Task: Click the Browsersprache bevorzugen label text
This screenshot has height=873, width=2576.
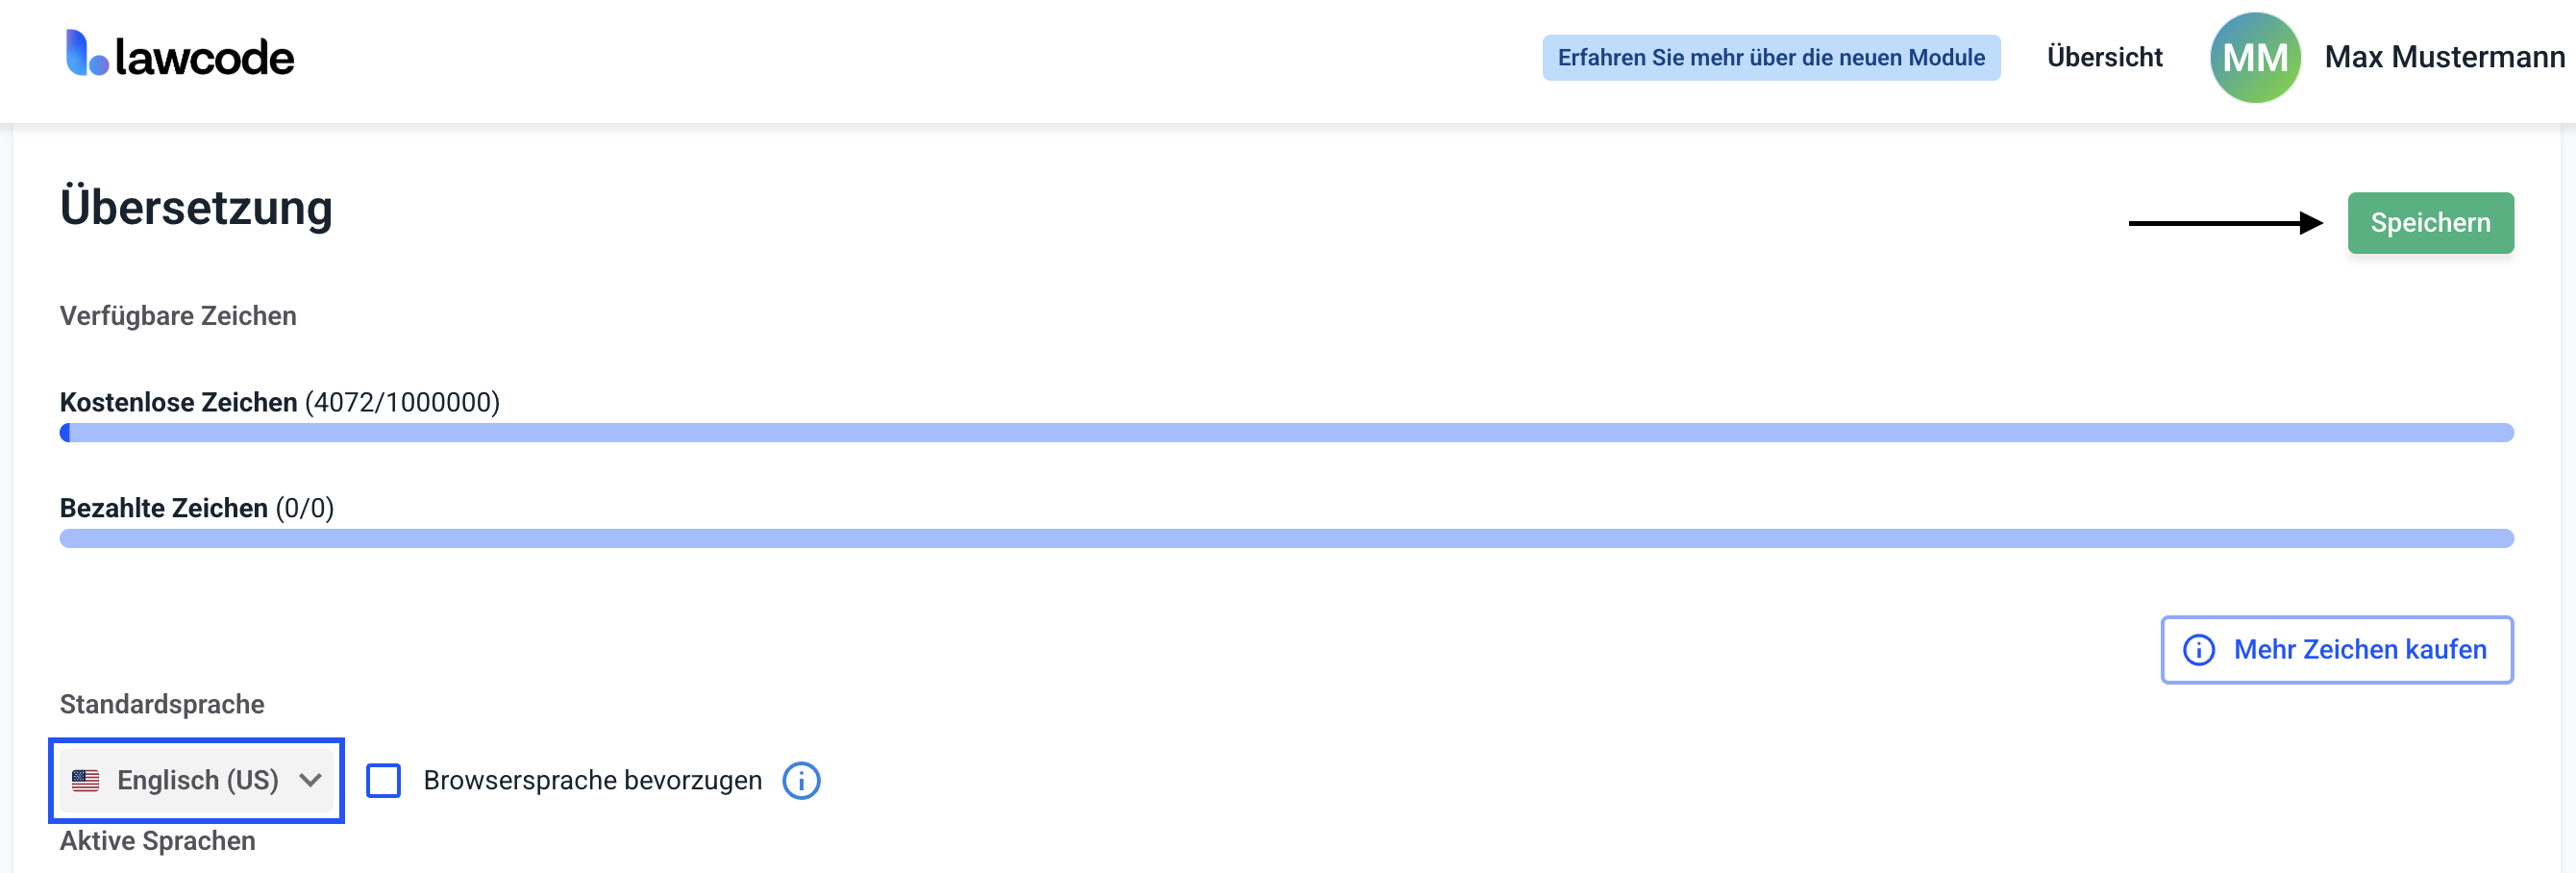Action: (592, 781)
